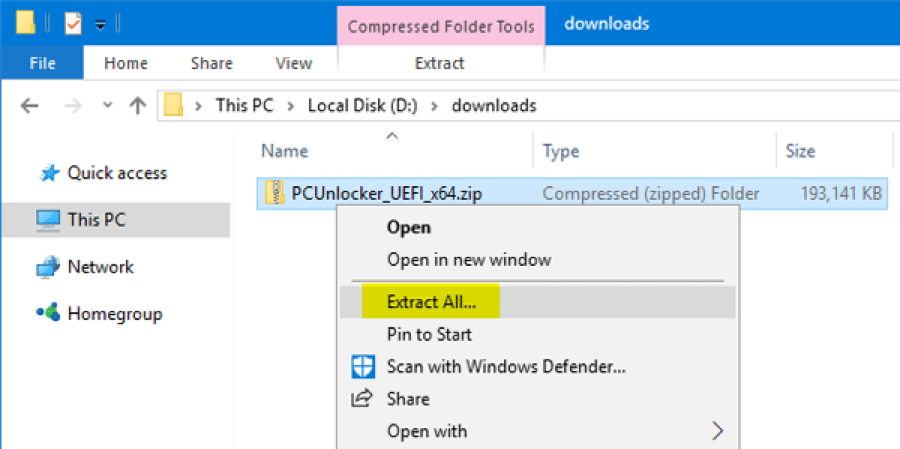Click the Properties checkmark quick access icon
The height and width of the screenshot is (449, 900).
[x=73, y=24]
